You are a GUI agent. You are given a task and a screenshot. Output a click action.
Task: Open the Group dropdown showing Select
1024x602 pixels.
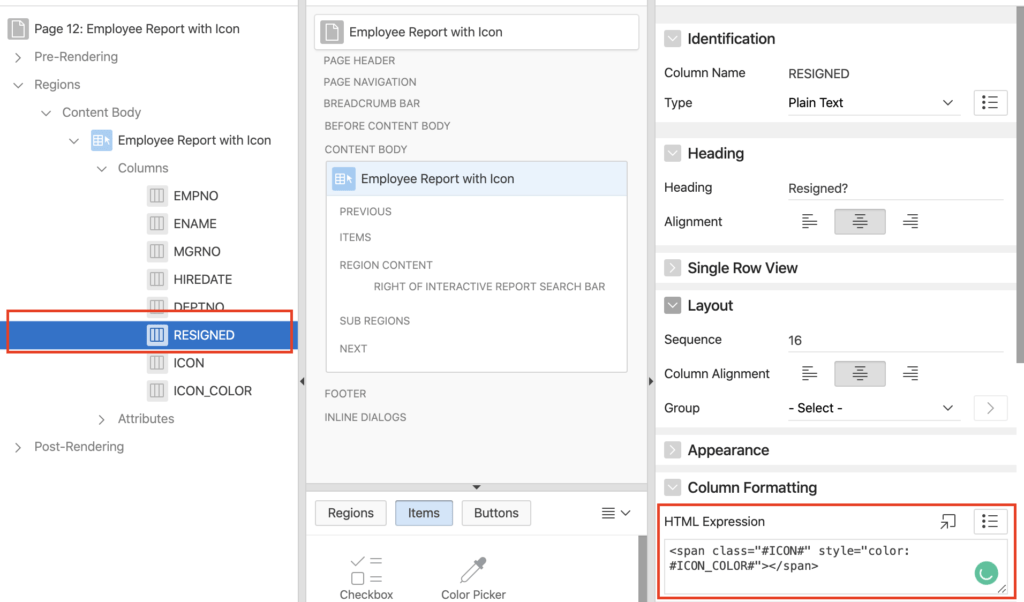click(873, 408)
